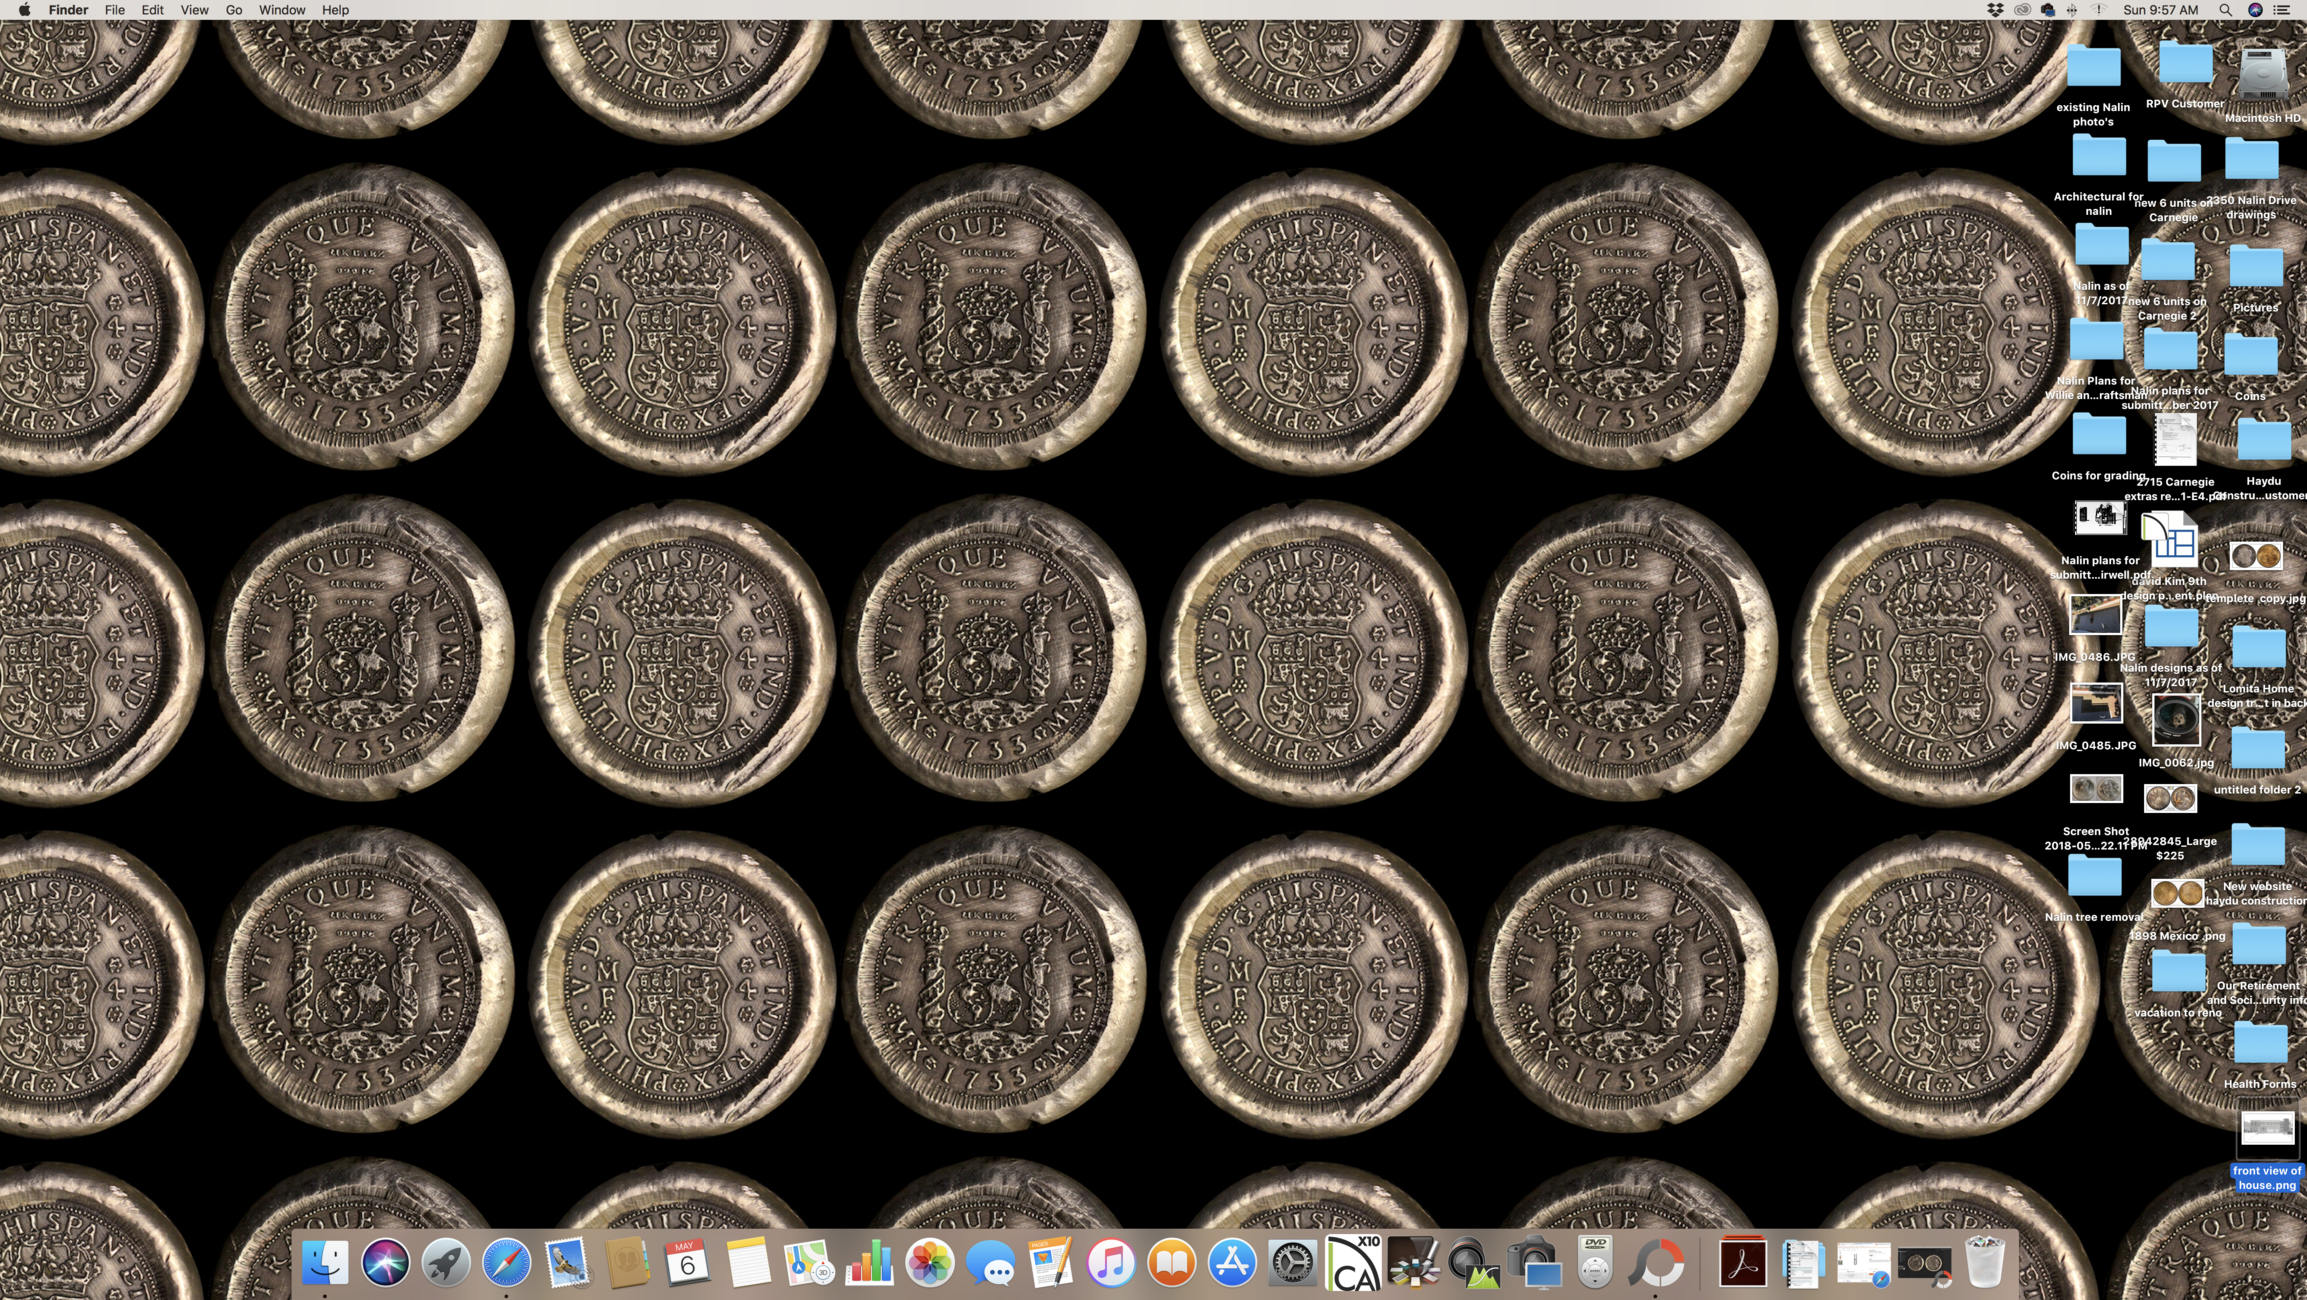2307x1300 pixels.
Task: Select IMG_0062.jpg thumbnail
Action: pos(2176,719)
